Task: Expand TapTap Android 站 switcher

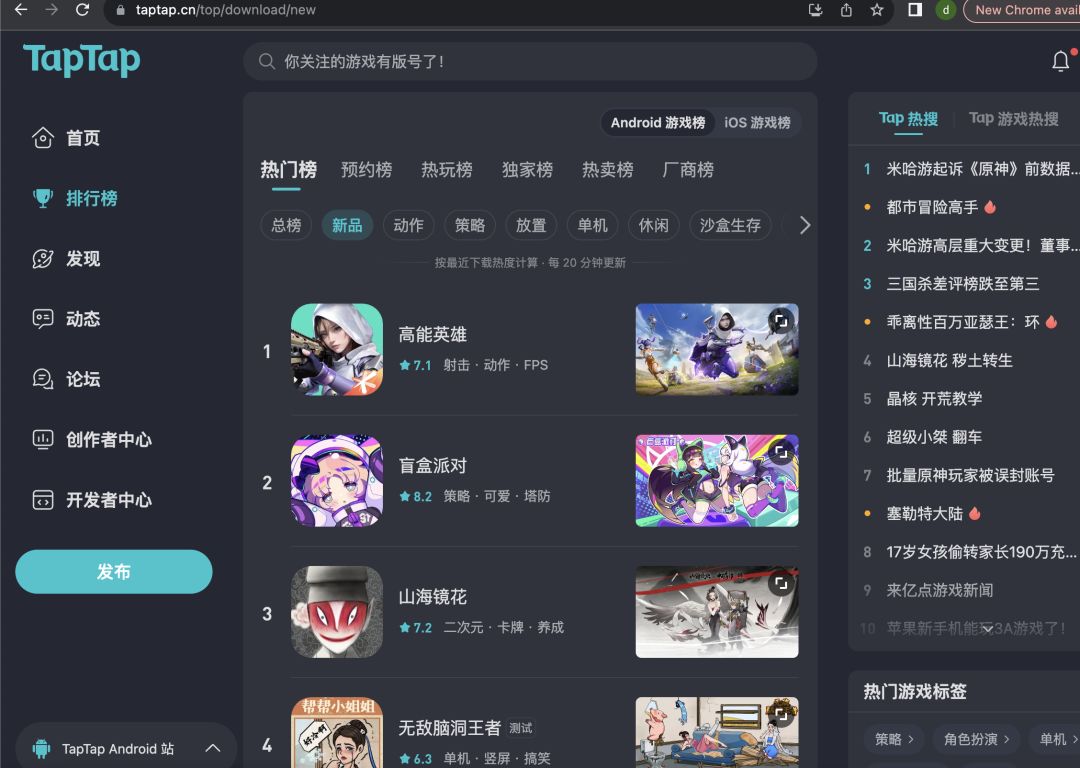Action: 213,748
